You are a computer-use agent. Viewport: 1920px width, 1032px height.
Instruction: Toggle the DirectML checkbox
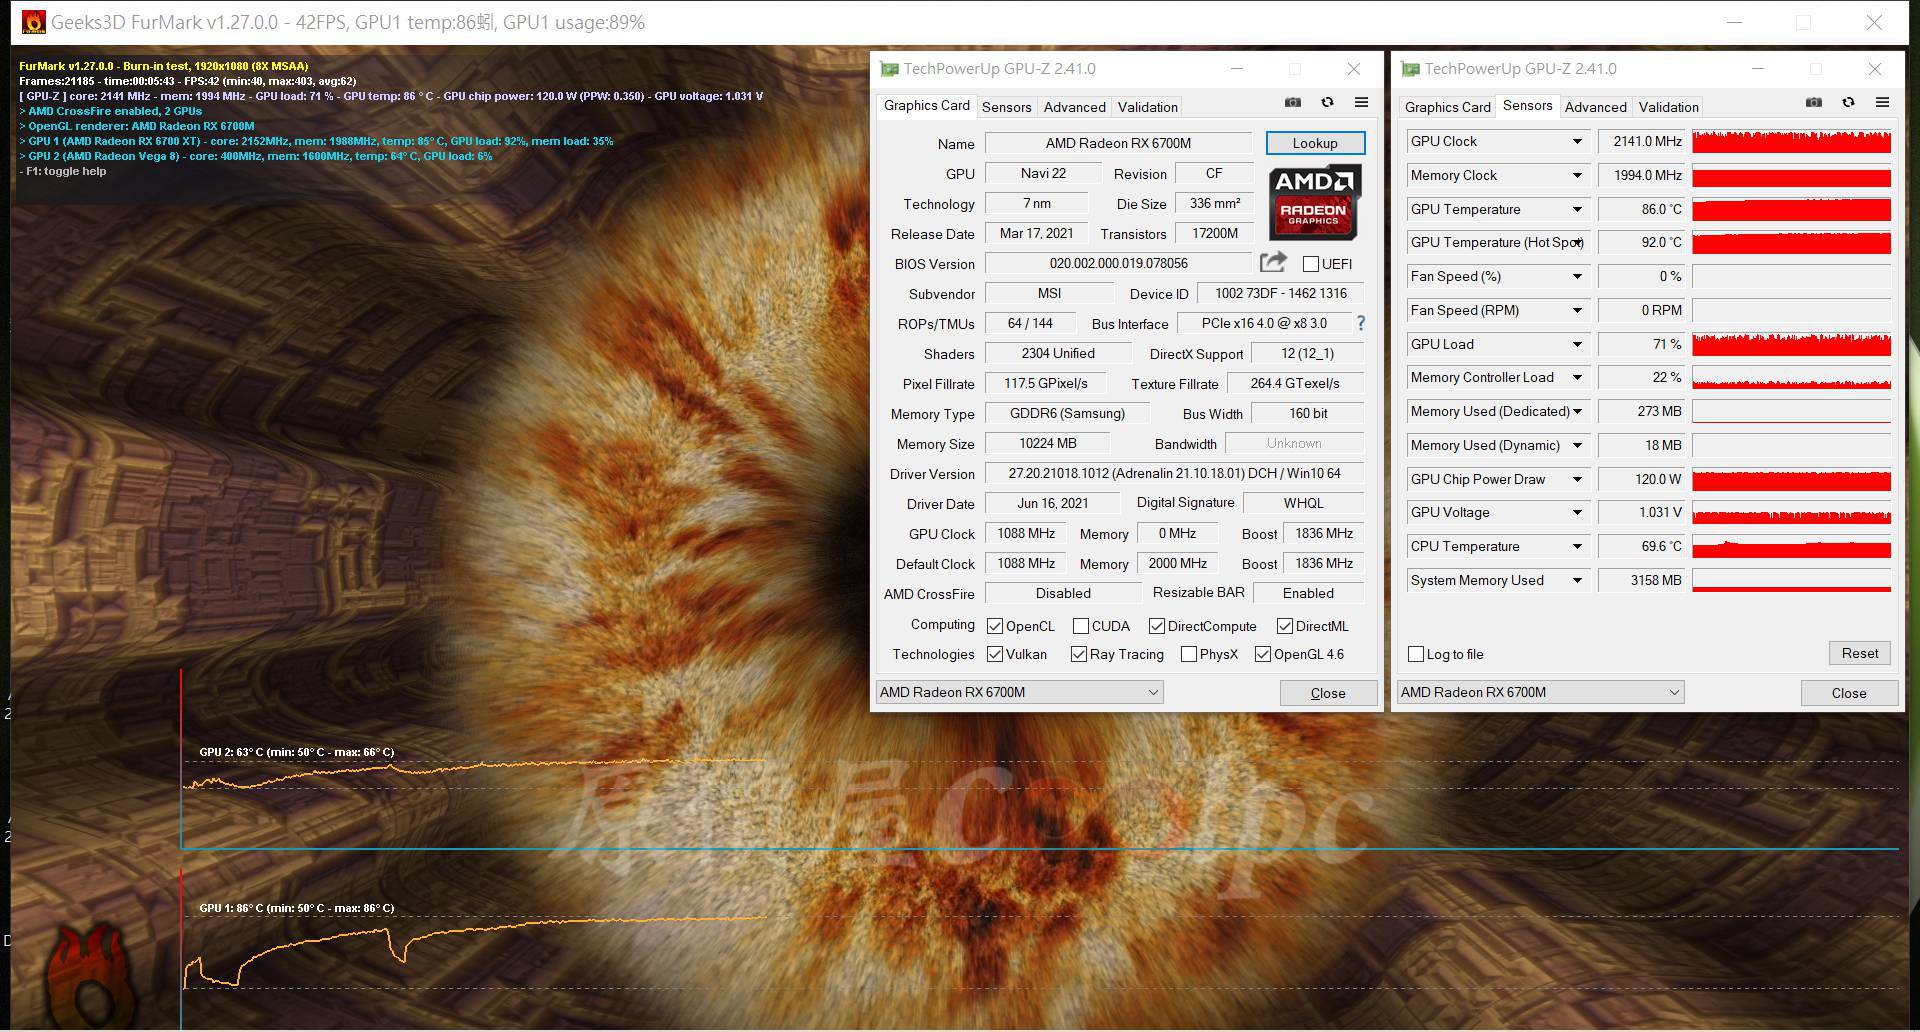(1285, 626)
